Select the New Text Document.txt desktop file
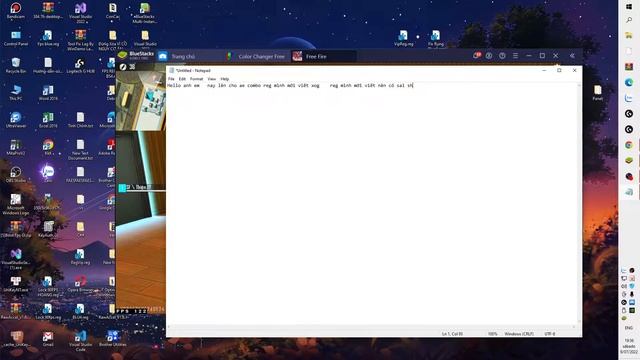 coord(80,149)
